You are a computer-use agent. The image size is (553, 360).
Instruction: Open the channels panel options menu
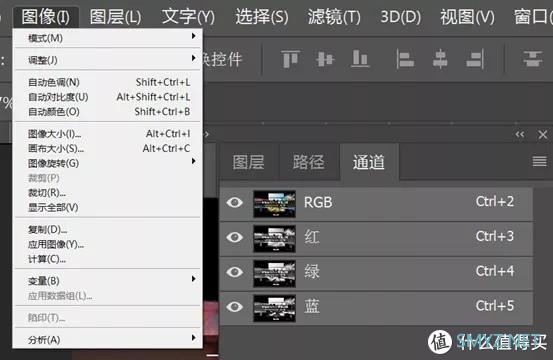click(540, 161)
